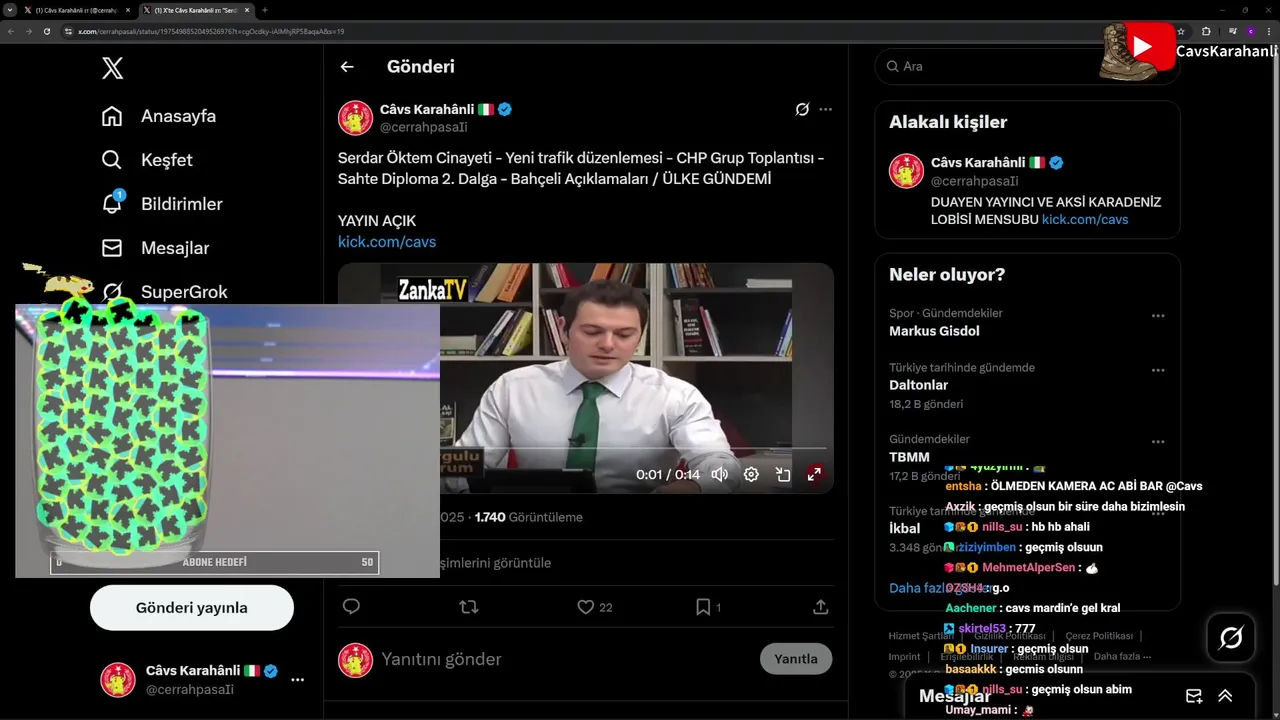Switch to the first browser tab
The image size is (1280, 720).
(x=76, y=10)
